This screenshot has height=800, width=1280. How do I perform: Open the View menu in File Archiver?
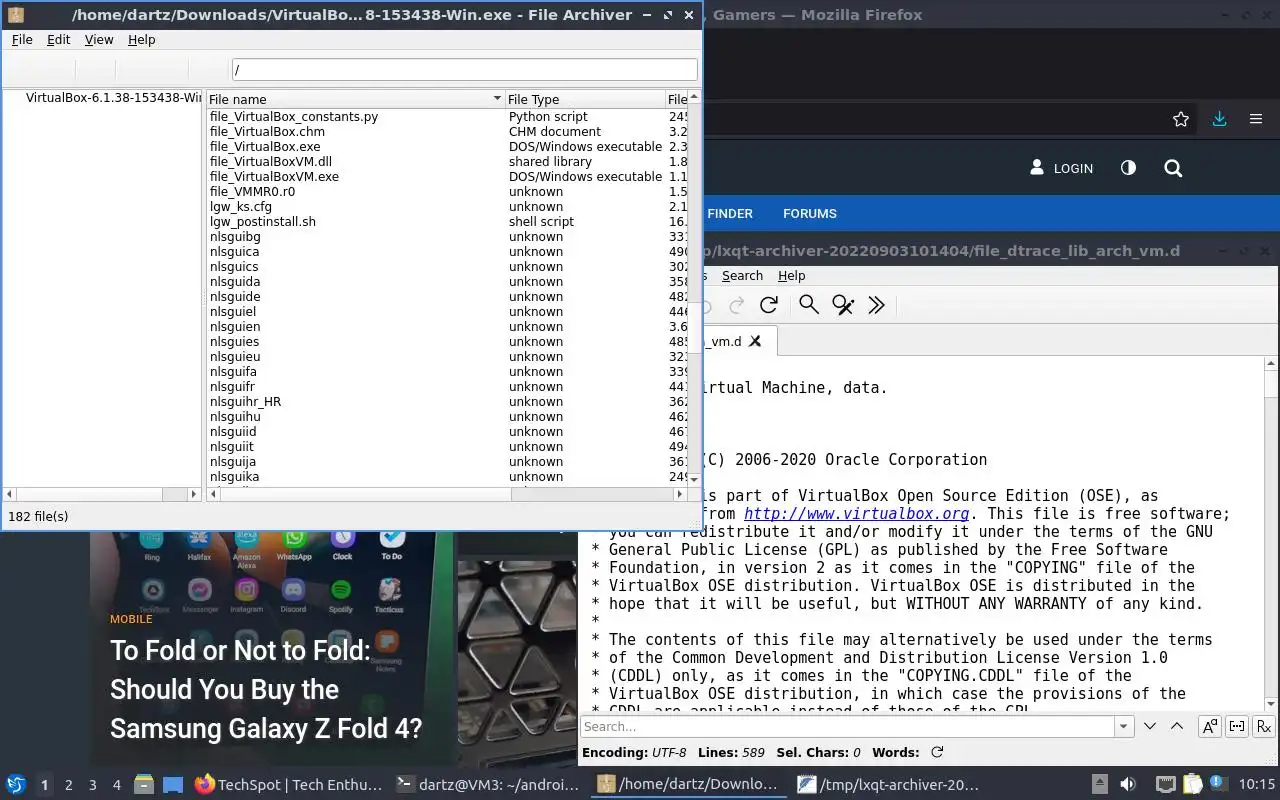[x=99, y=40]
